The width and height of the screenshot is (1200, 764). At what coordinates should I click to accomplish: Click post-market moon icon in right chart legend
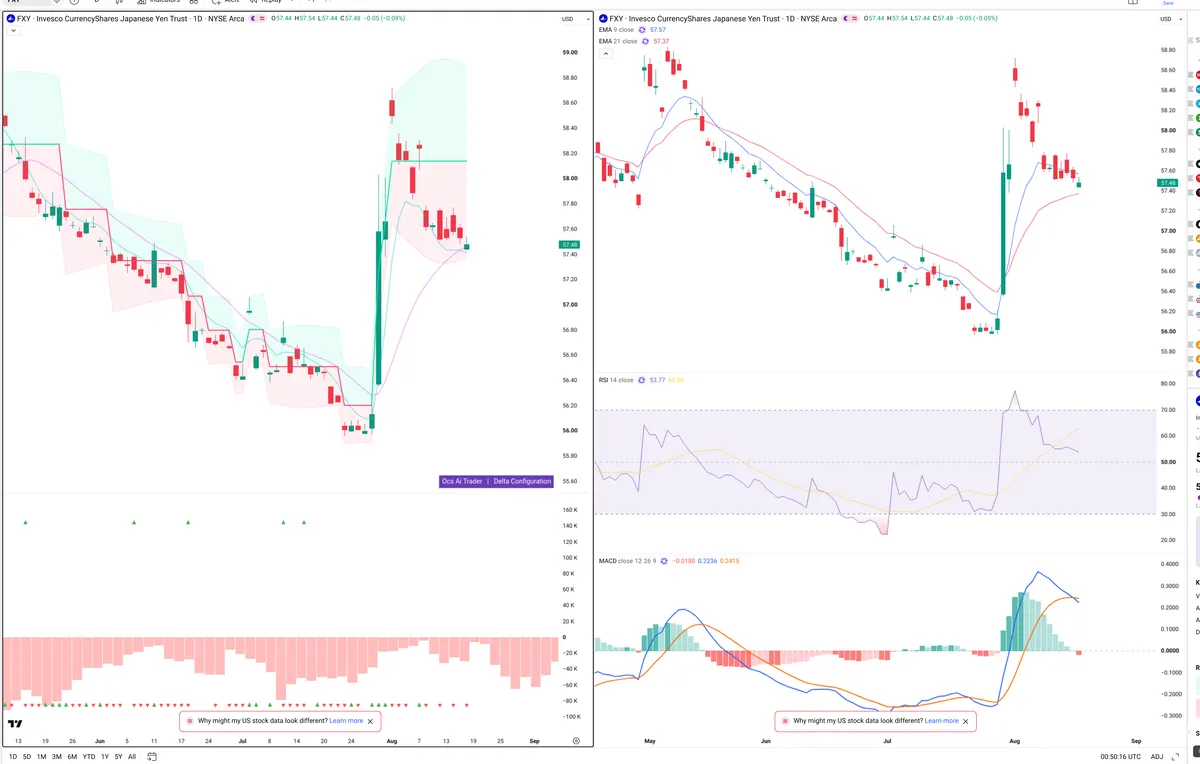click(847, 19)
